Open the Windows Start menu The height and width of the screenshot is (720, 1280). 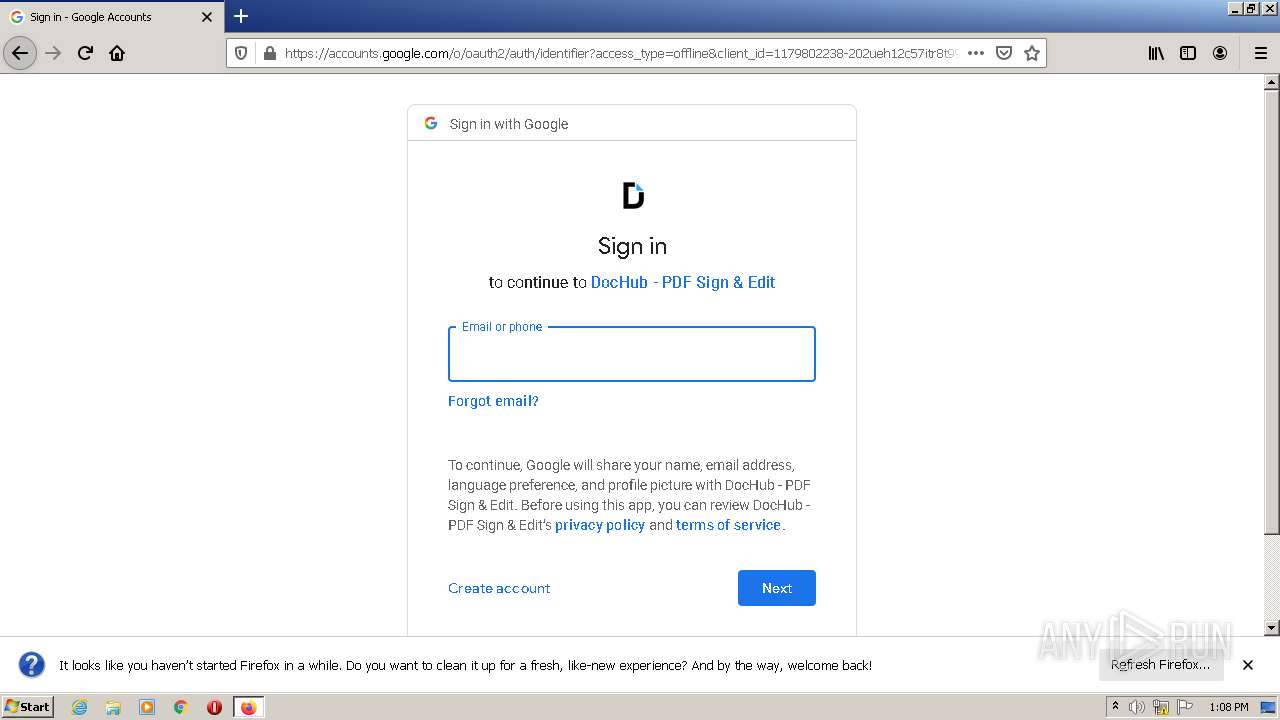click(28, 706)
